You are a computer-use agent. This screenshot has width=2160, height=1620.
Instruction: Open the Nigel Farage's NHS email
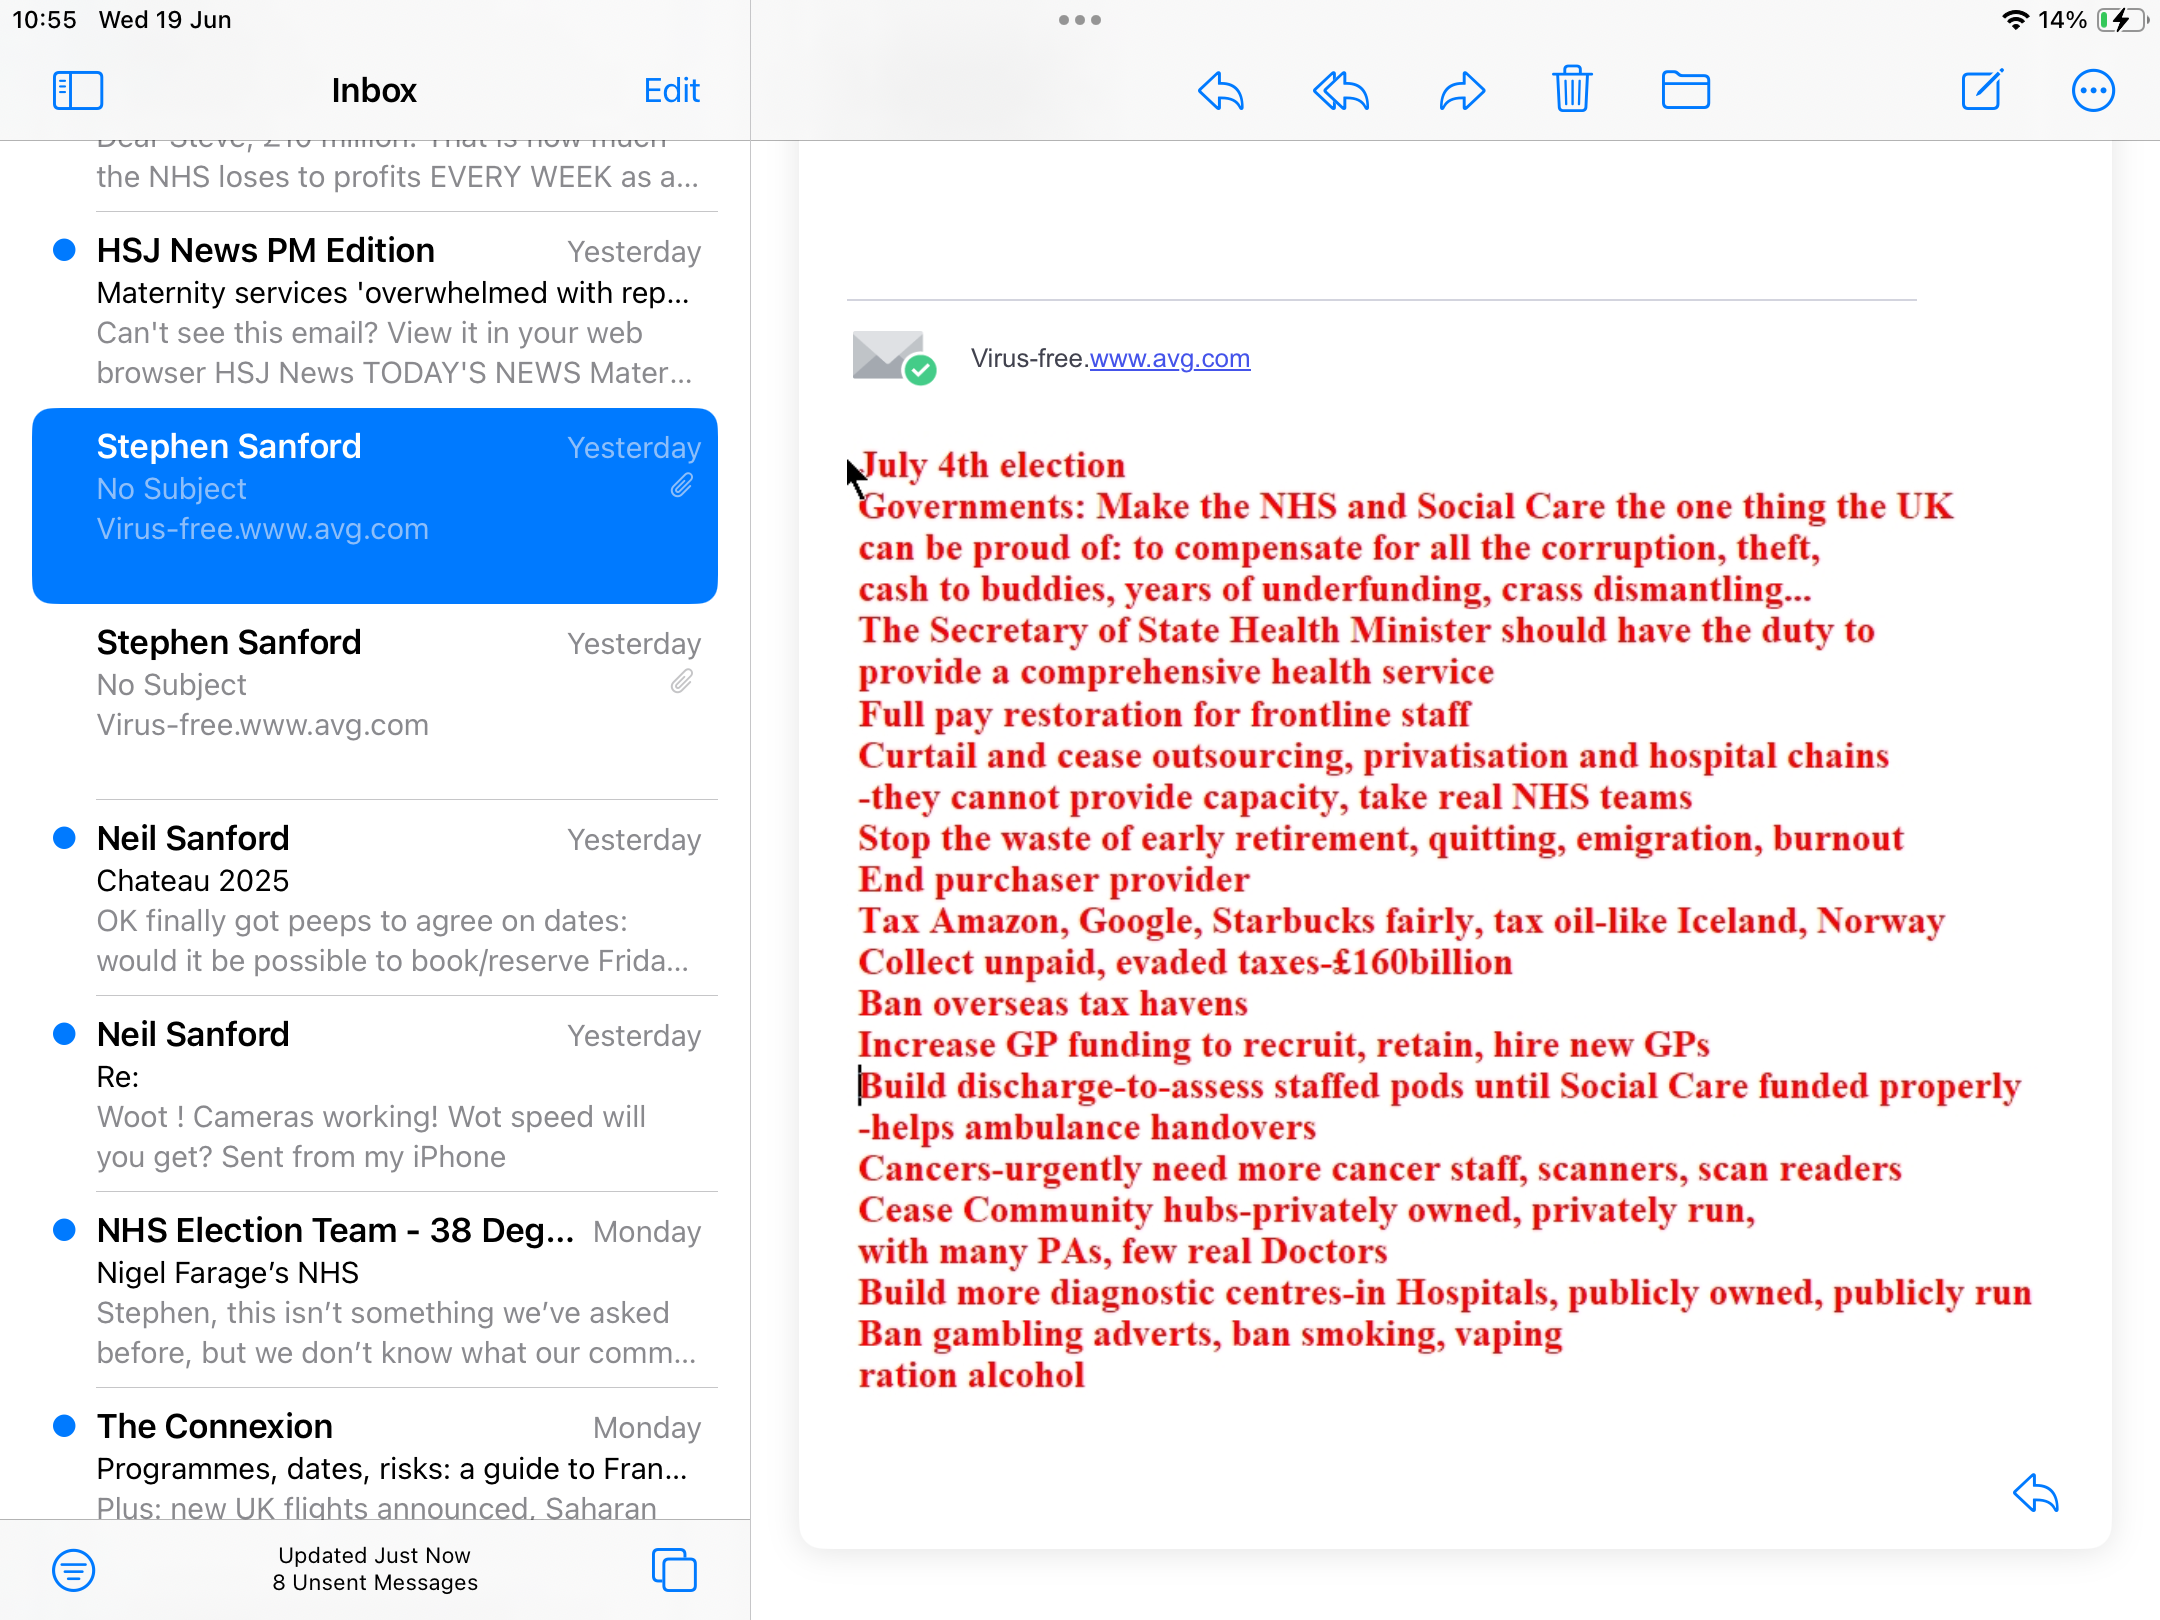click(x=375, y=1290)
